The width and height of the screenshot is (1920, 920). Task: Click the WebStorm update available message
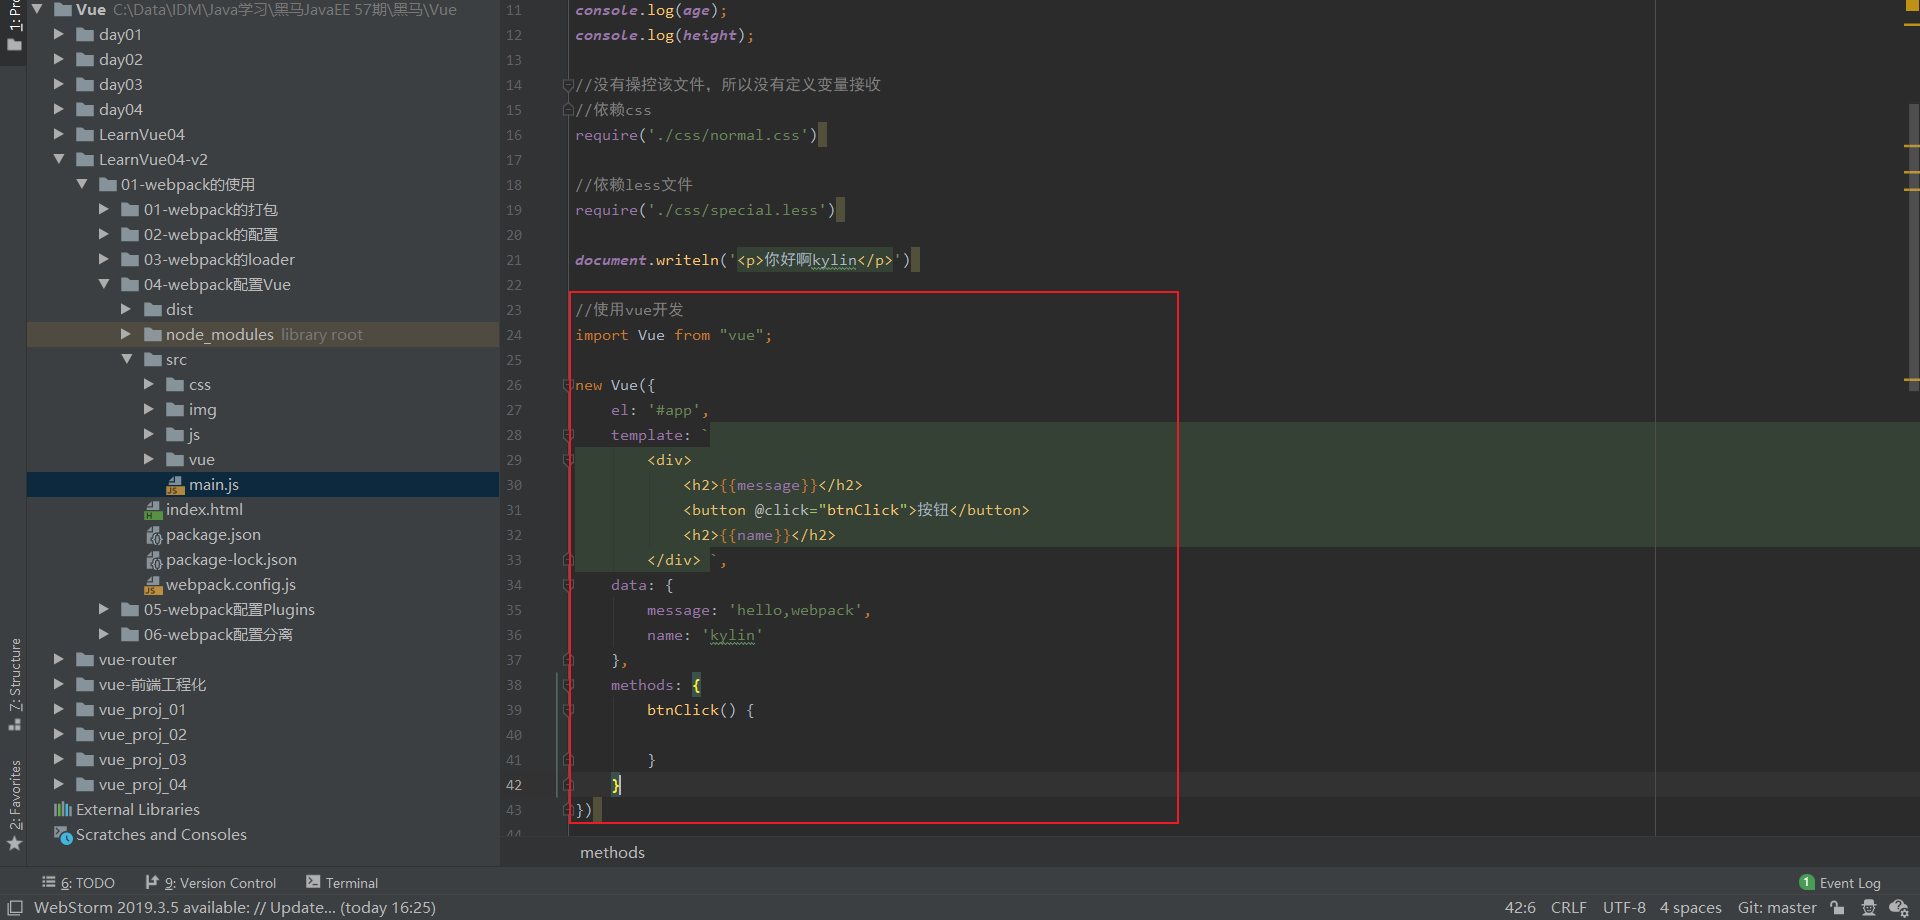[235, 908]
